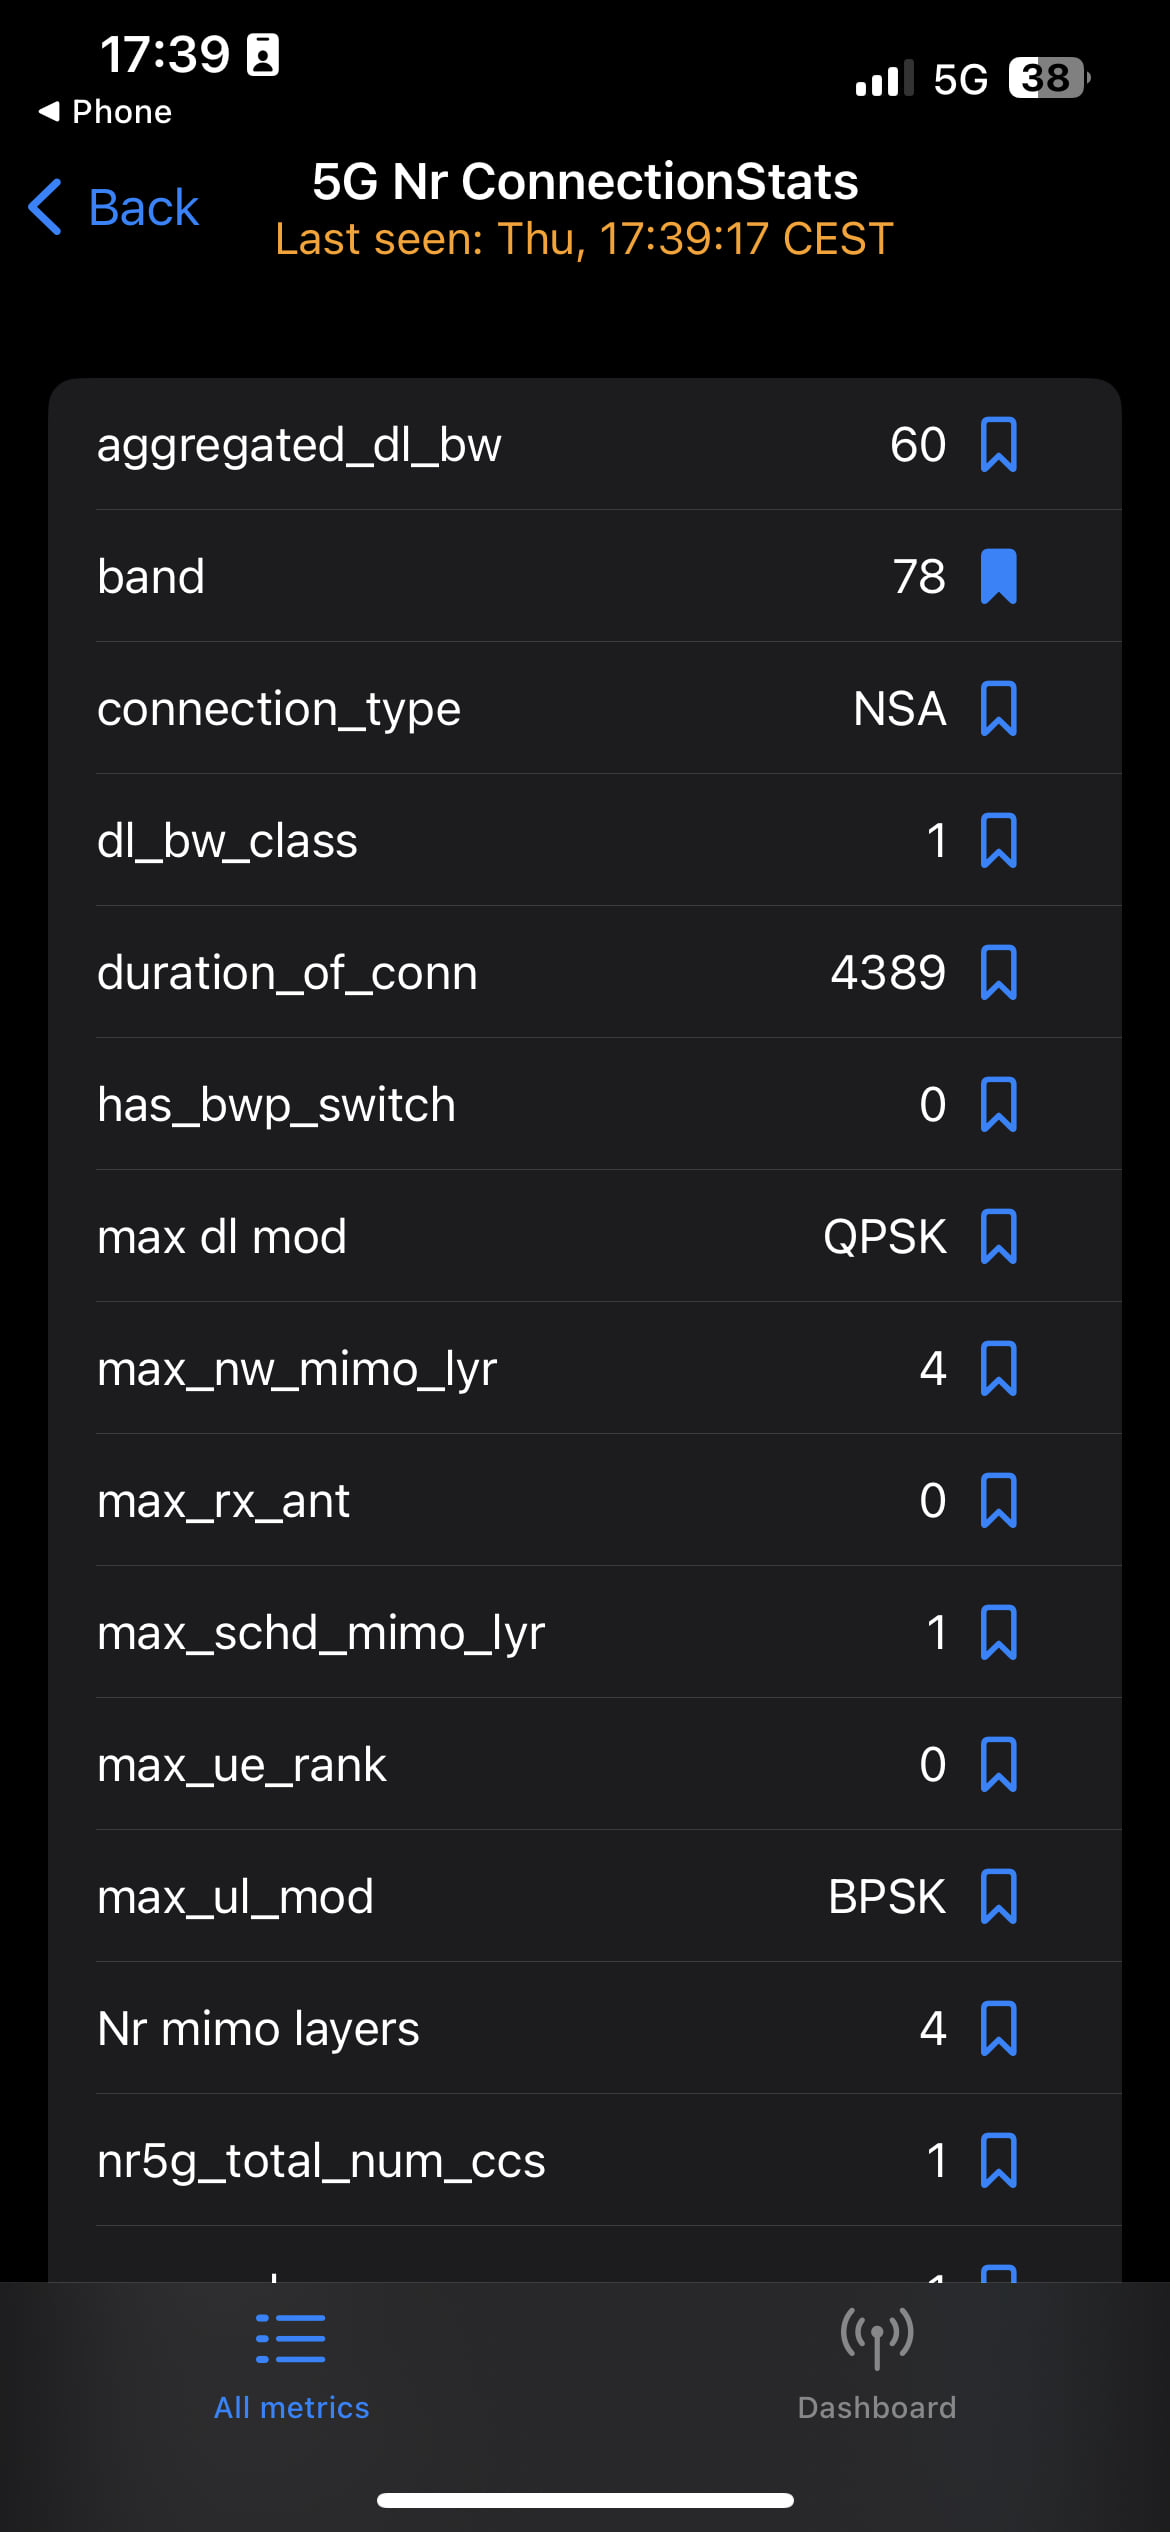This screenshot has height=2532, width=1170.
Task: Tap the Nr mimo layers bookmark icon
Action: (x=998, y=2028)
